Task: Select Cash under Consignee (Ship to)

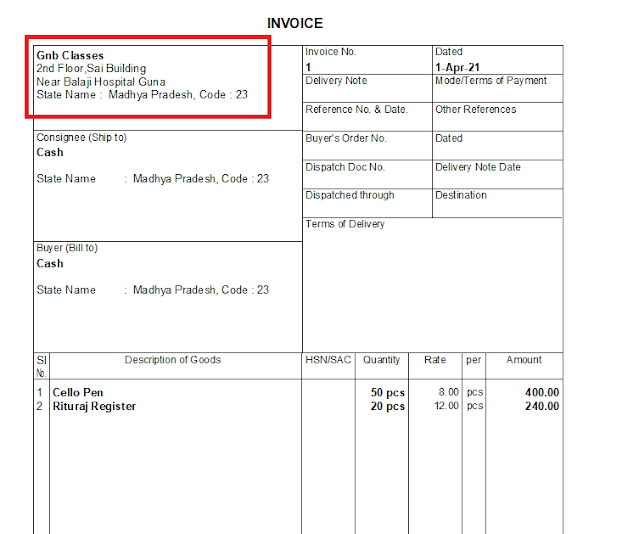Action: (x=50, y=152)
